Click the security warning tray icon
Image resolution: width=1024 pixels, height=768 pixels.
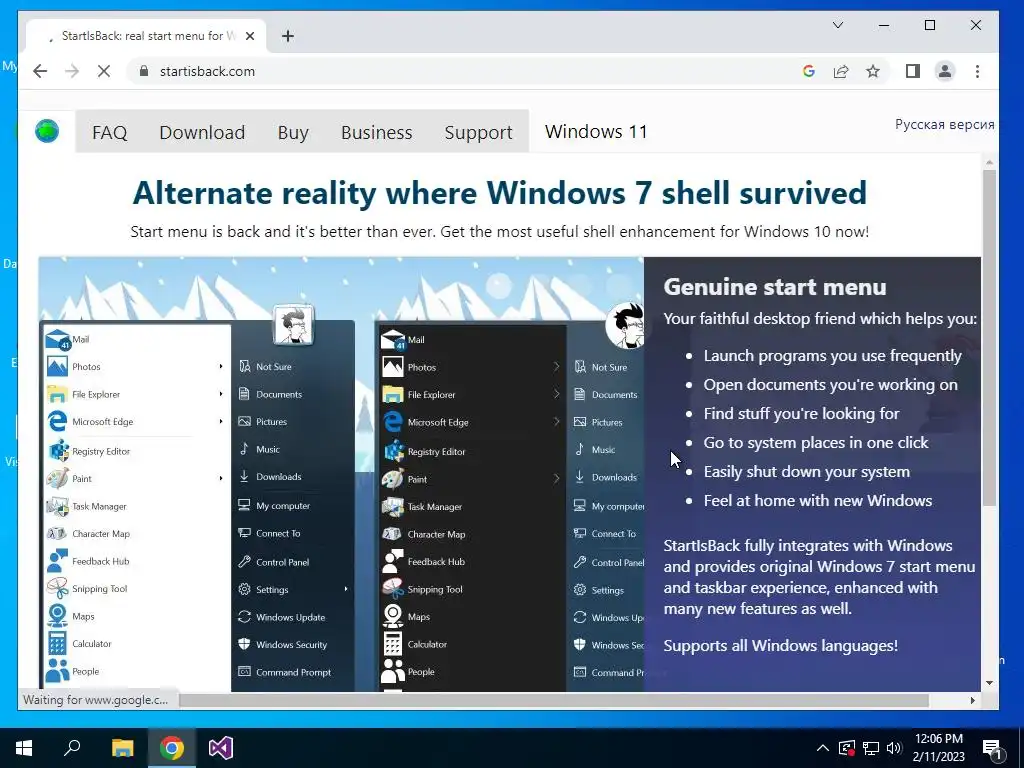[x=847, y=748]
